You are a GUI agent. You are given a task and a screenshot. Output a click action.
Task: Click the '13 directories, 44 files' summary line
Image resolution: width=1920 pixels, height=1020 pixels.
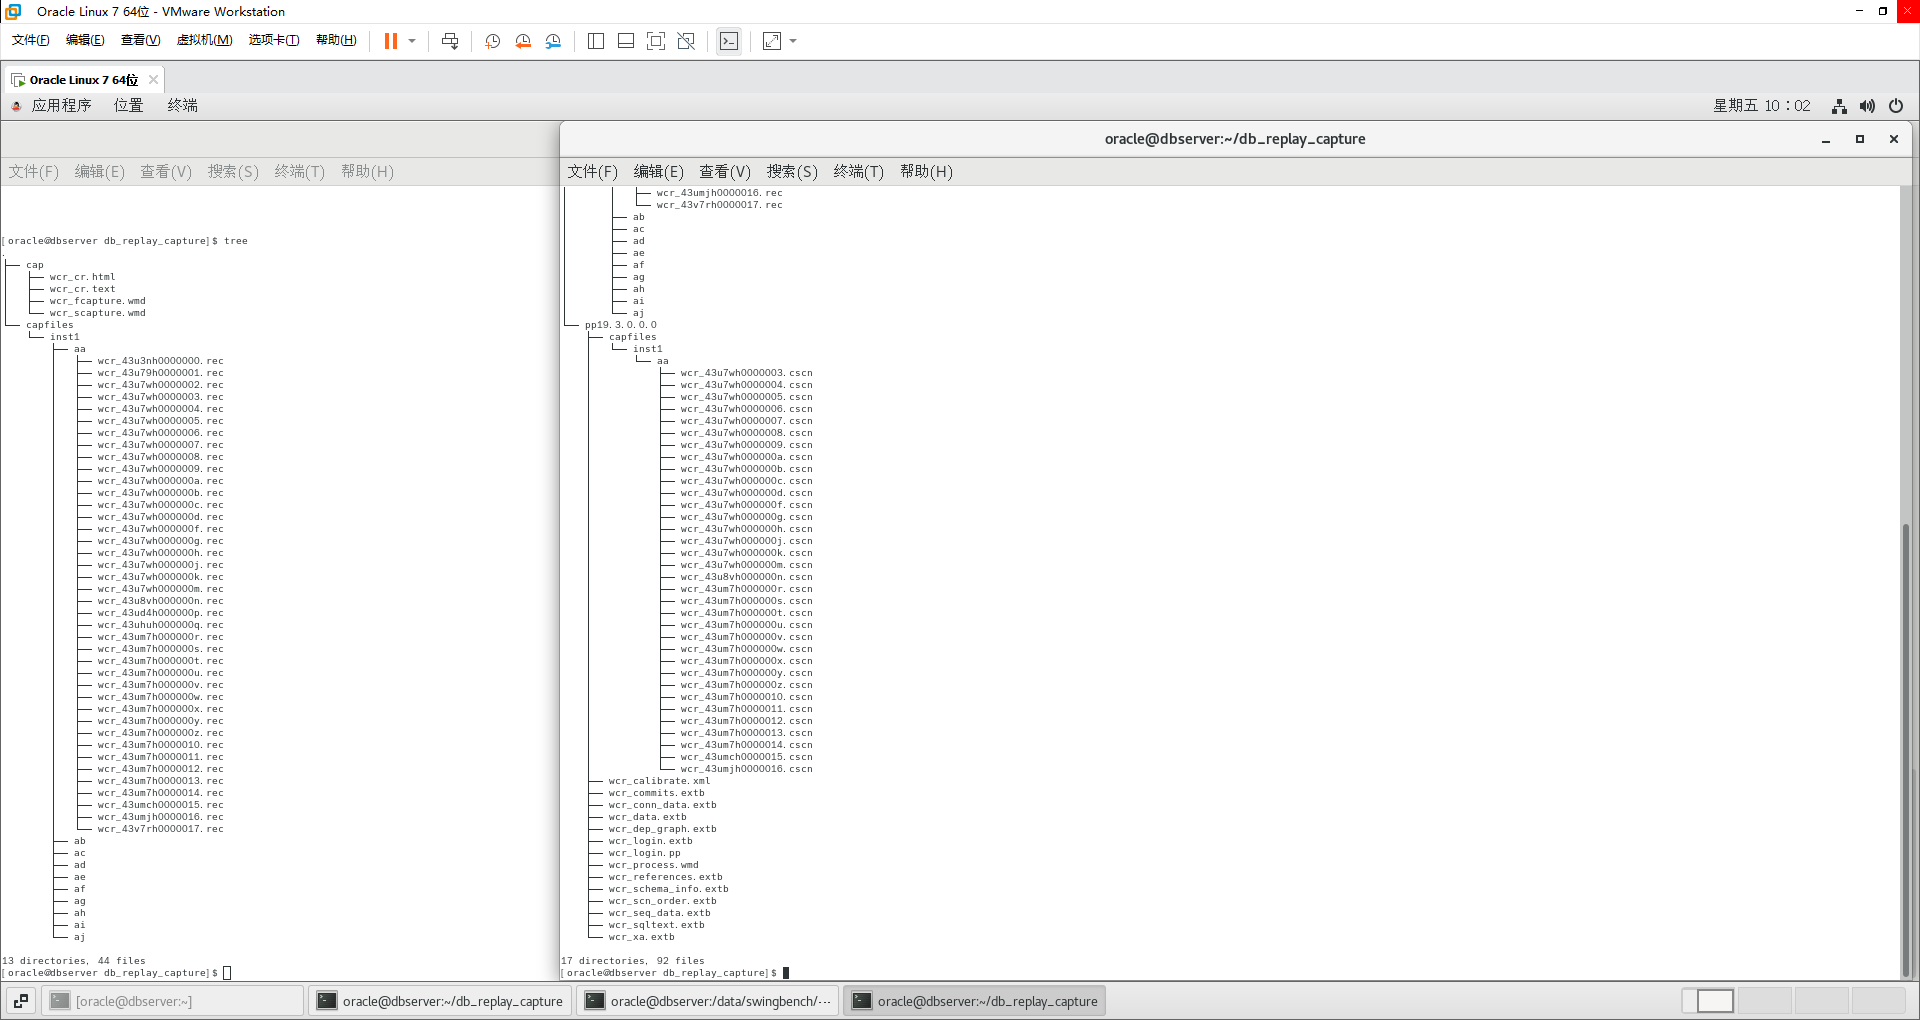(x=74, y=961)
